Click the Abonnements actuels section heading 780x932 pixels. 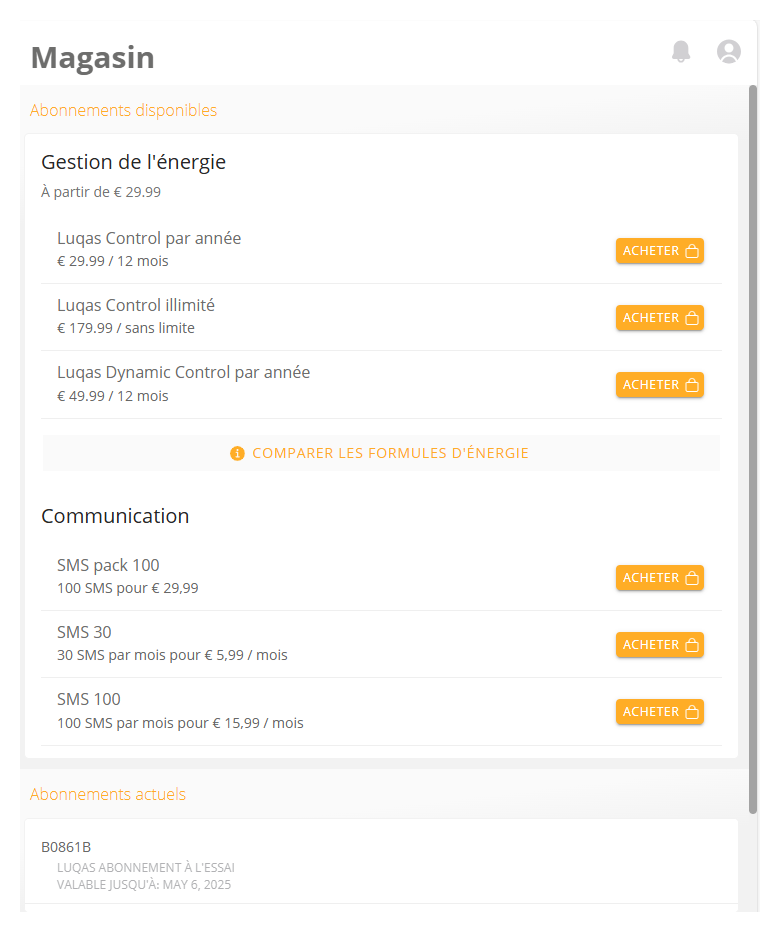click(108, 795)
